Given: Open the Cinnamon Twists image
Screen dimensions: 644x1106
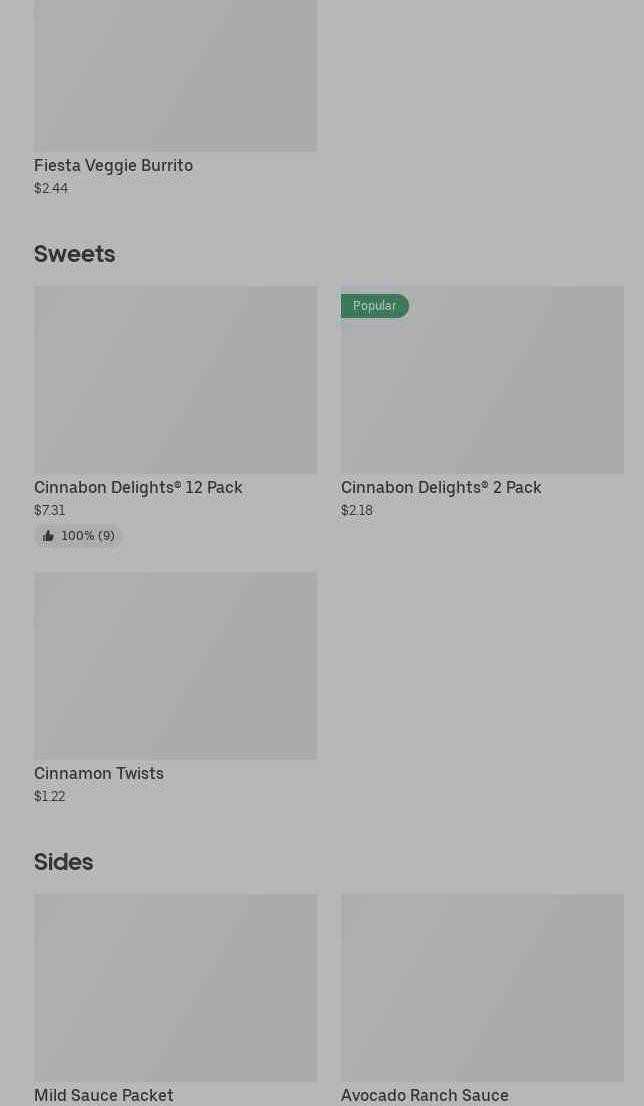Looking at the screenshot, I should tap(175, 666).
